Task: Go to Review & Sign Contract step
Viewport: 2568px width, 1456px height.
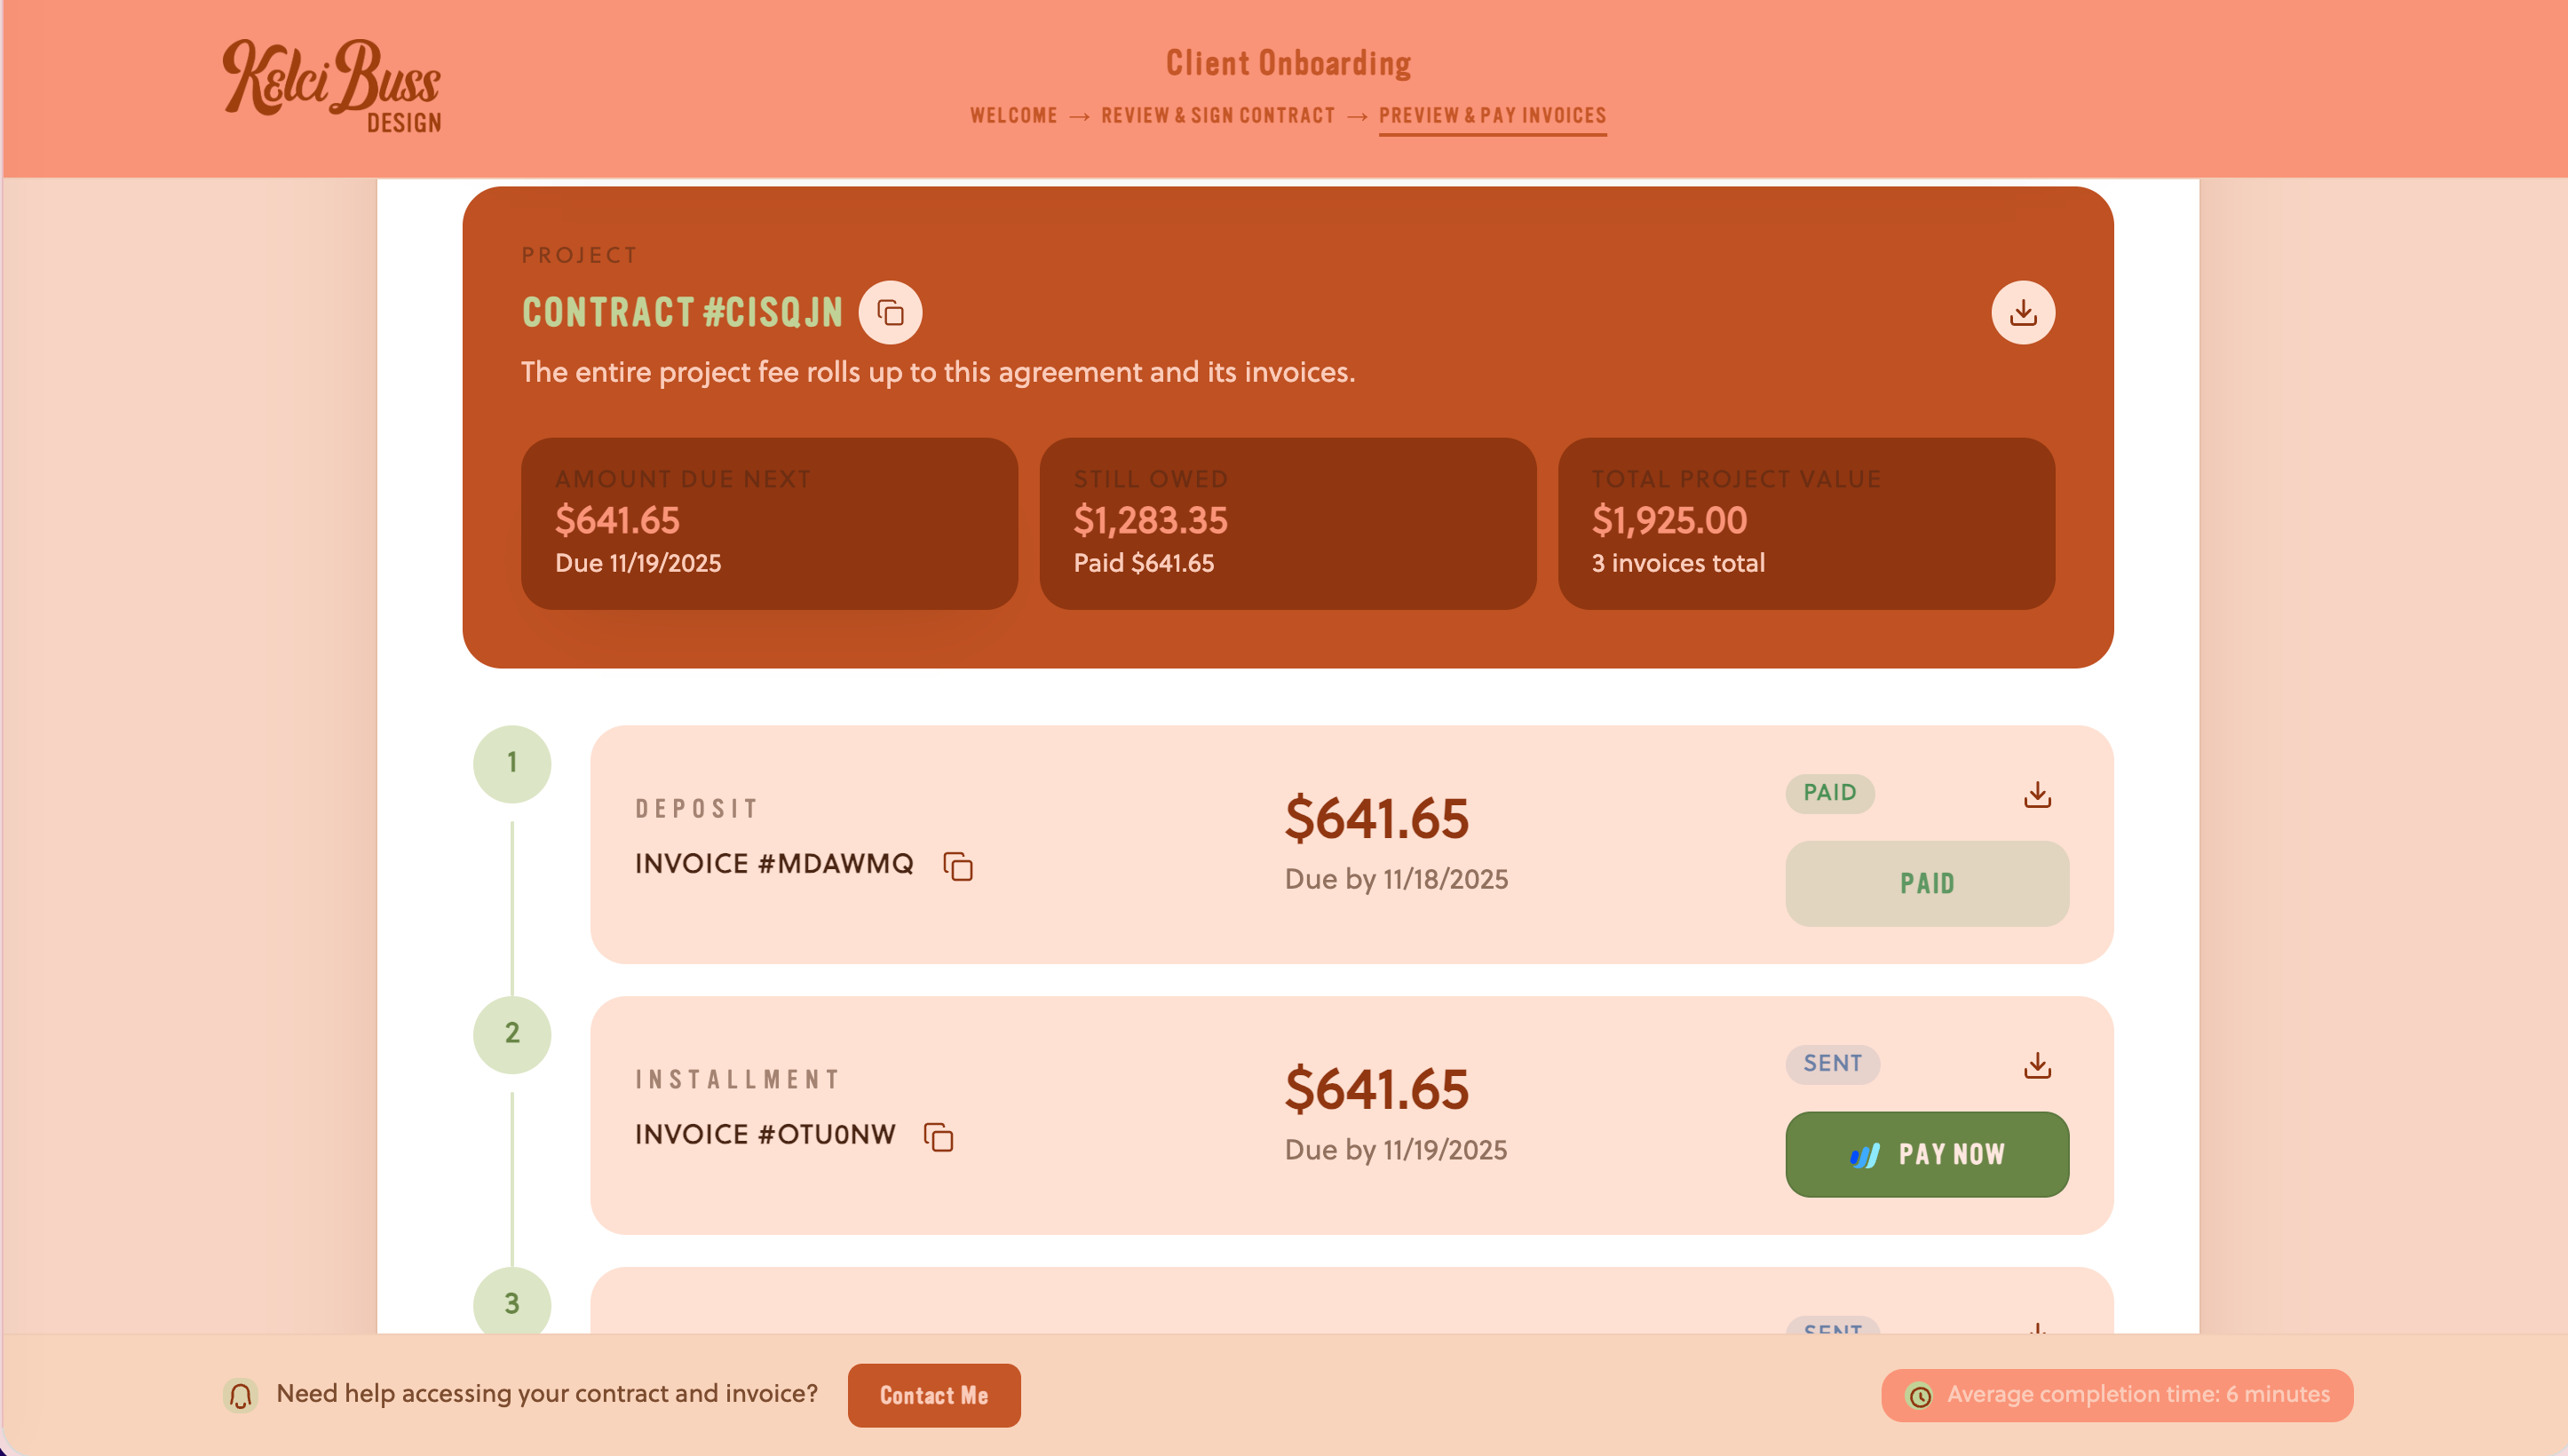Action: (1218, 115)
